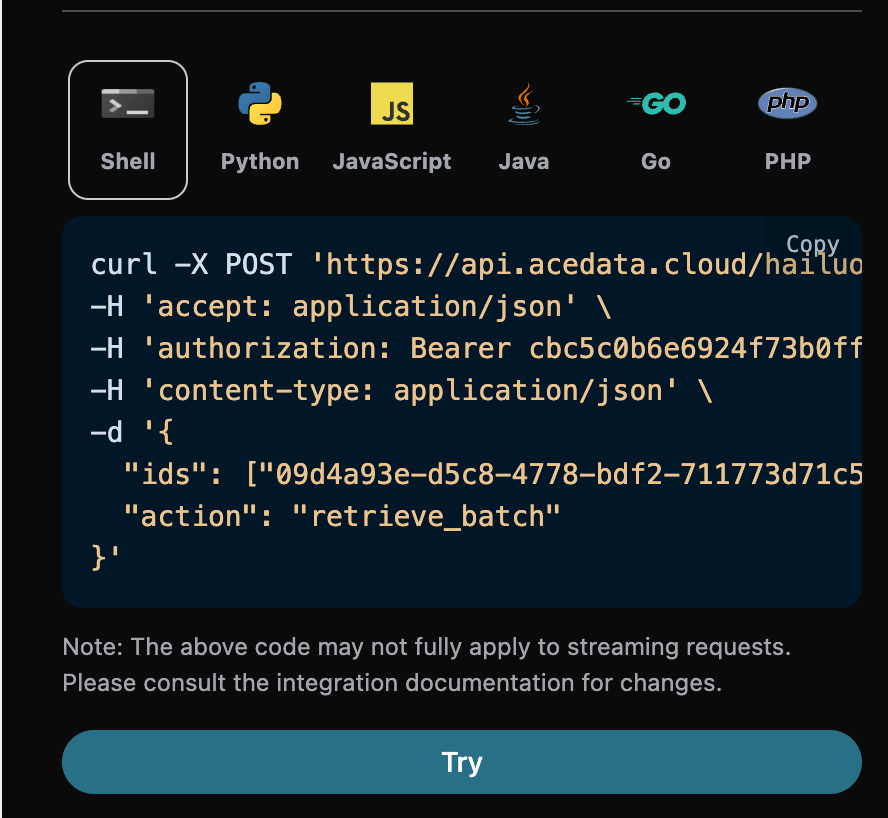The height and width of the screenshot is (818, 888).
Task: Select the PHP tab label
Action: pos(787,161)
